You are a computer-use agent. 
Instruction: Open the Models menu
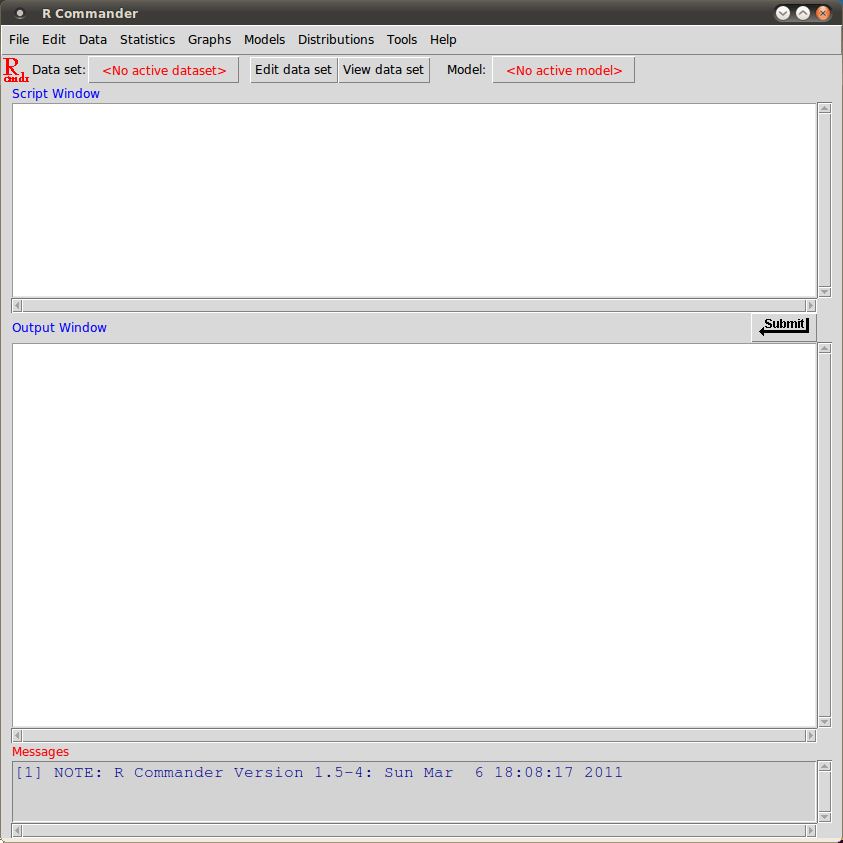click(x=264, y=40)
